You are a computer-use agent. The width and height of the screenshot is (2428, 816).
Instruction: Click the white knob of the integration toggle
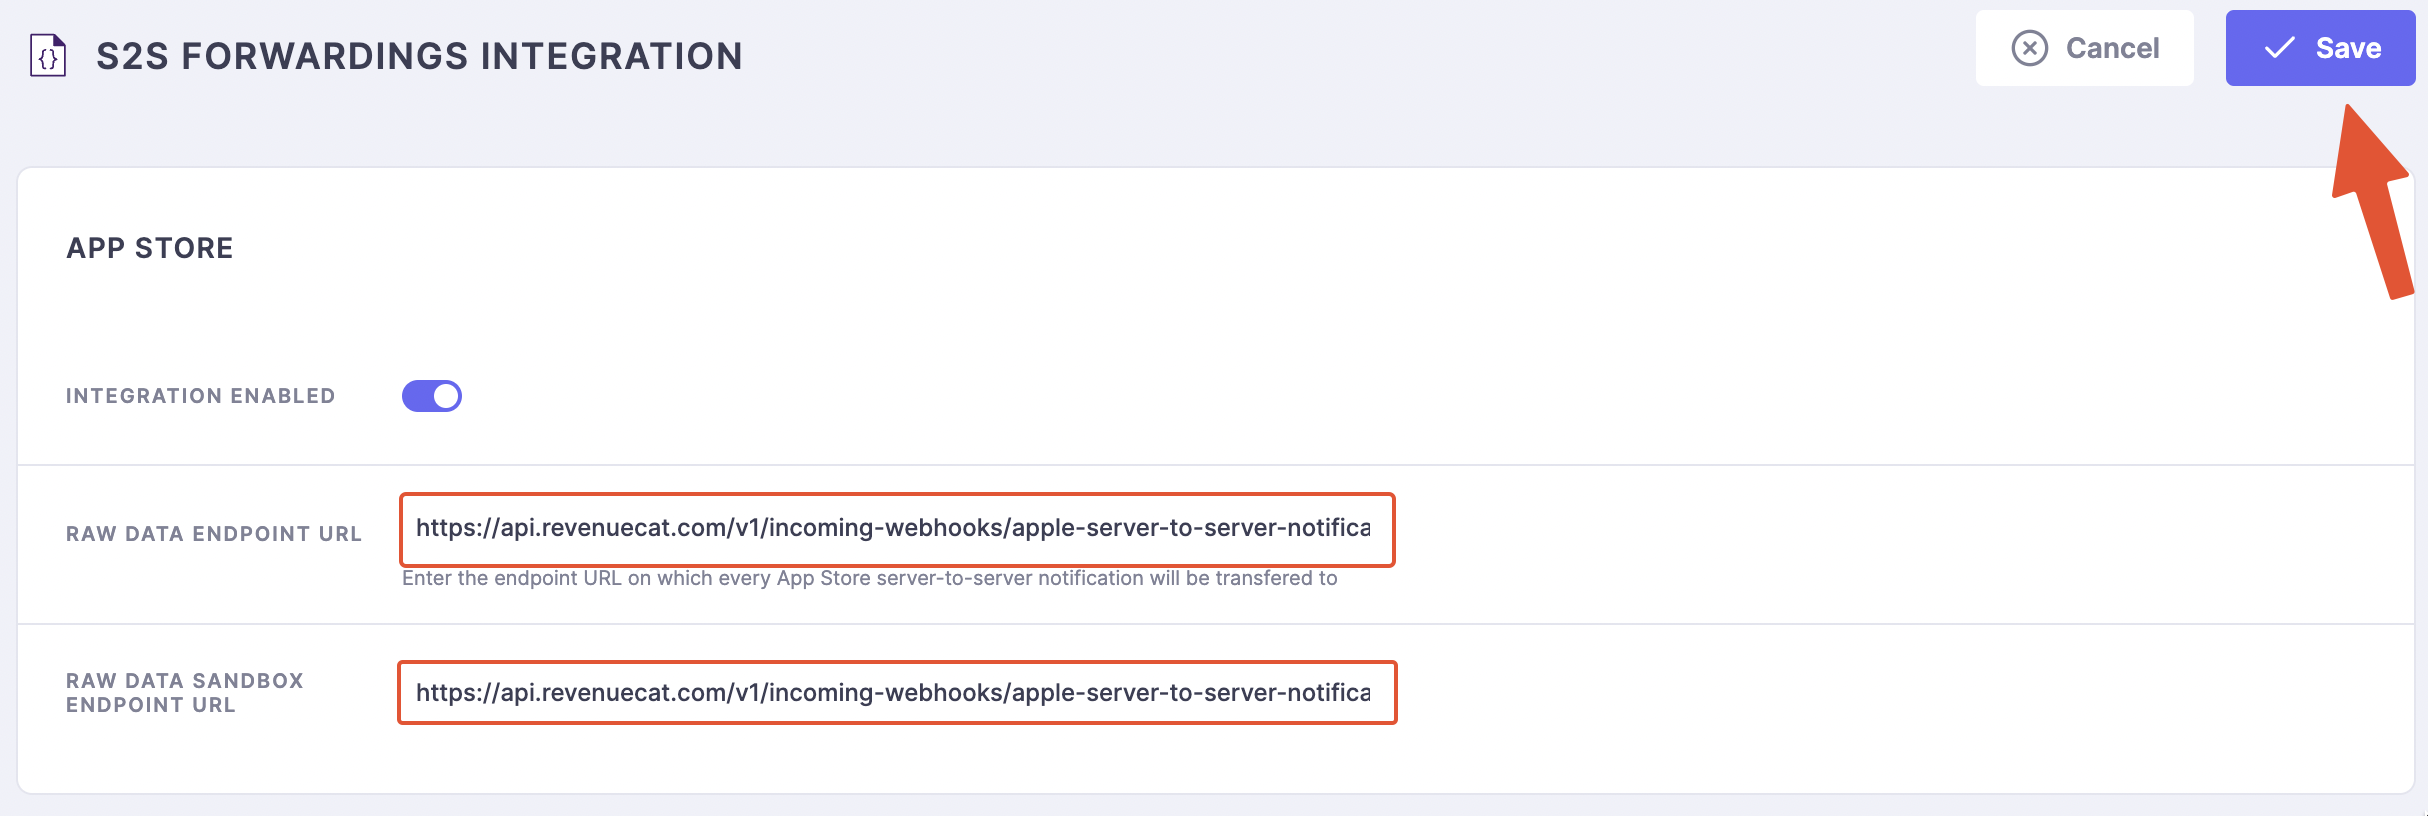446,396
